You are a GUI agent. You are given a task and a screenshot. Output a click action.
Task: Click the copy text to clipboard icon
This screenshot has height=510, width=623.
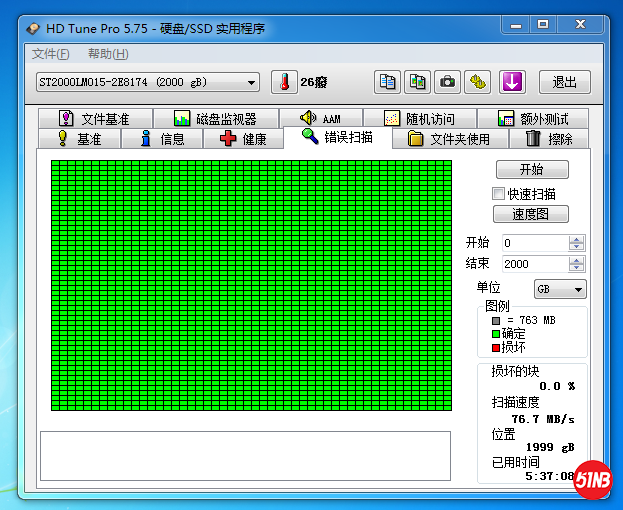click(x=387, y=82)
